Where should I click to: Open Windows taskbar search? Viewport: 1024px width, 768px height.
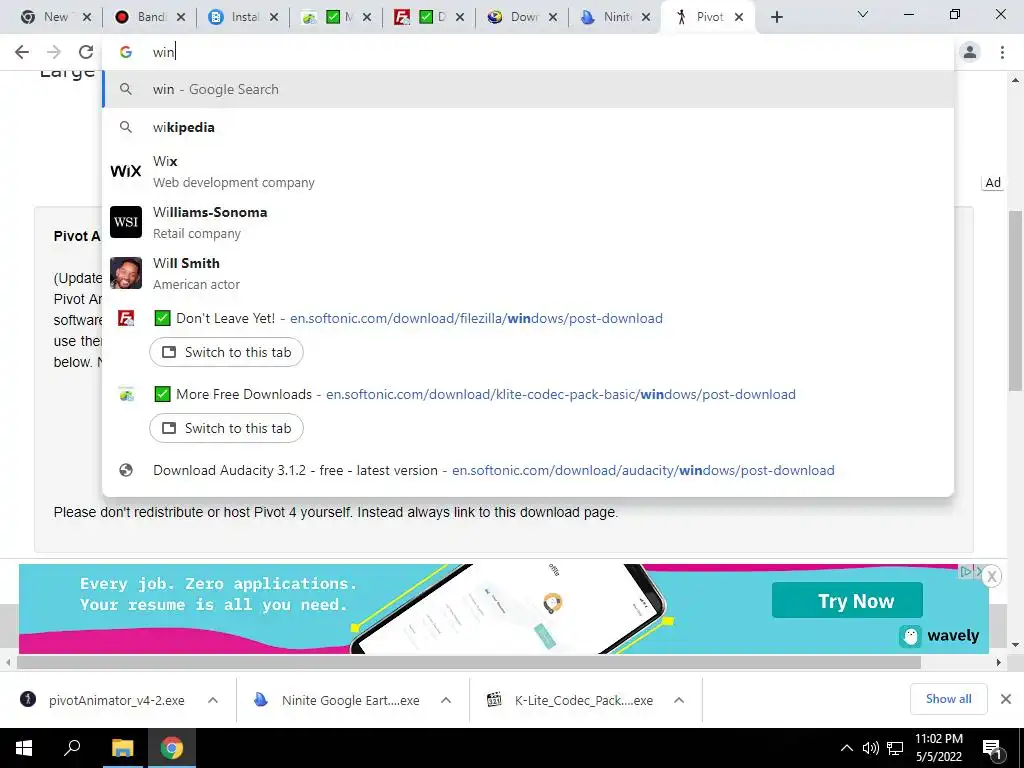[x=72, y=748]
